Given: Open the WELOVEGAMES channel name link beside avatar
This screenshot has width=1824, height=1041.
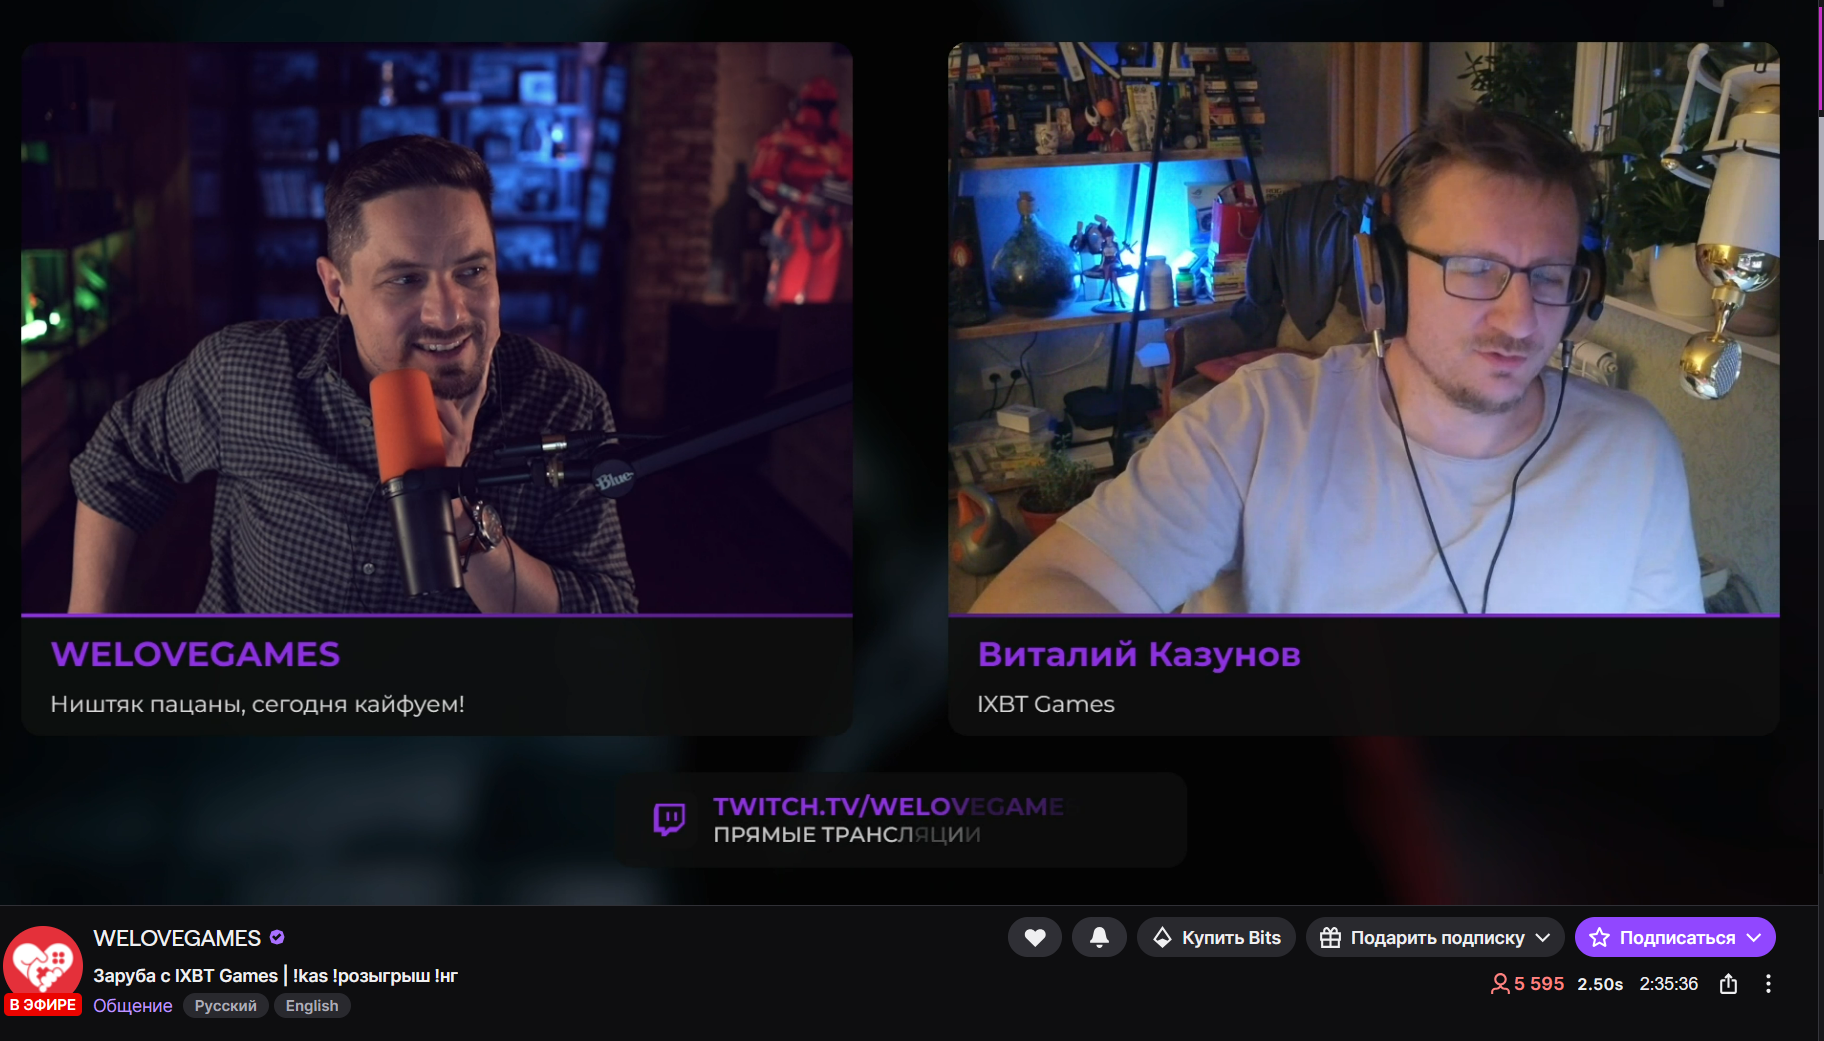Looking at the screenshot, I should pos(177,938).
